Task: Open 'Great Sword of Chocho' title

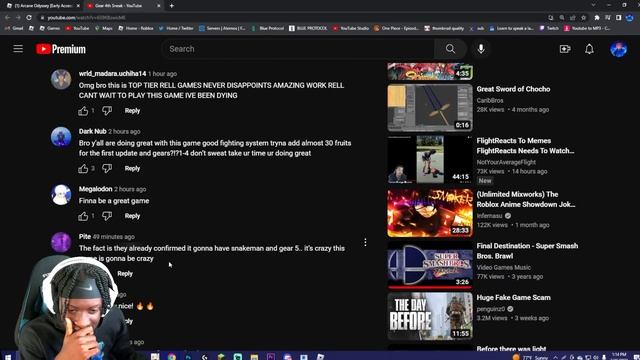Action: coord(513,89)
